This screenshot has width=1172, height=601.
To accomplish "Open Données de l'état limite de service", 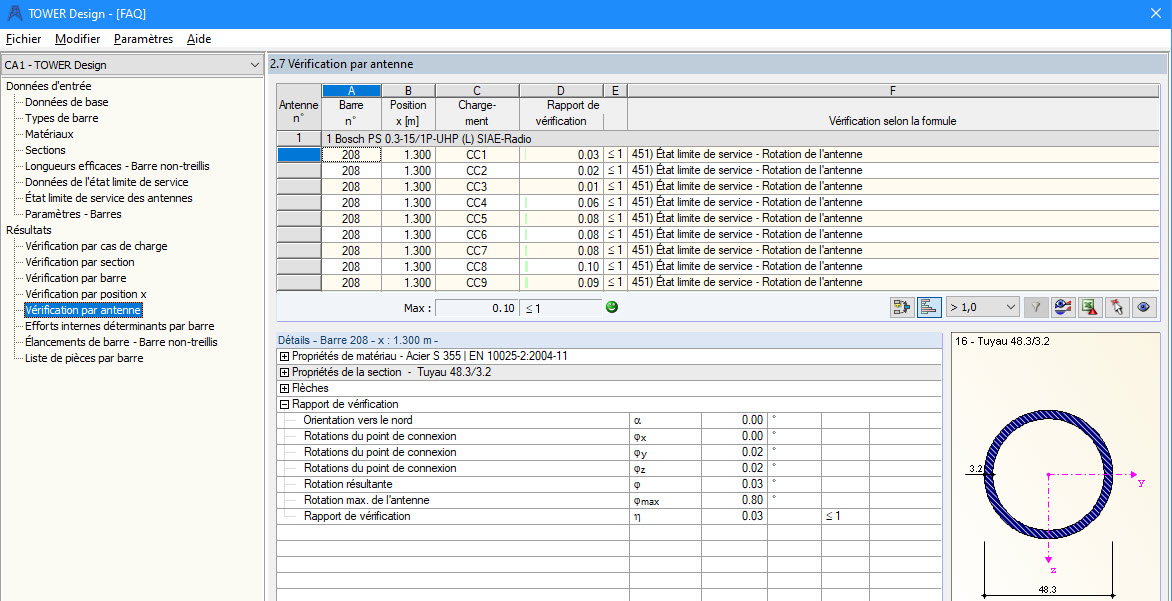I will 106,182.
